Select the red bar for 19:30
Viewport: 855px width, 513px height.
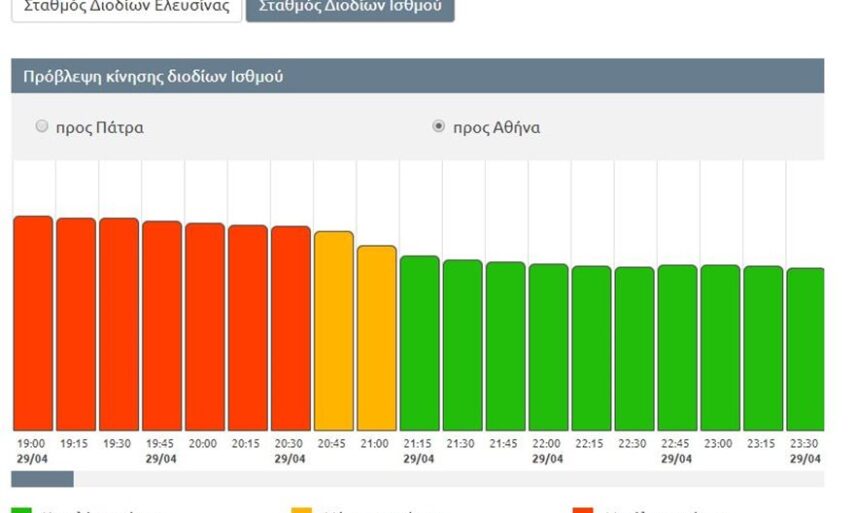(119, 324)
